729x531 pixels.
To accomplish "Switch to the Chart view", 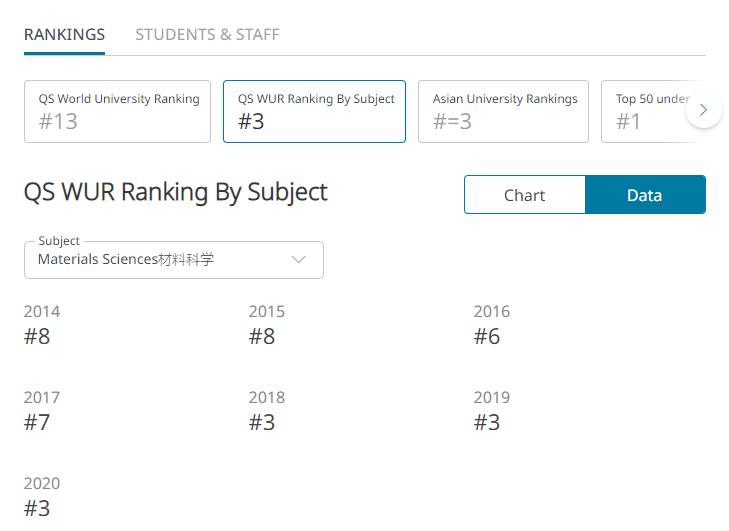I will tap(524, 195).
